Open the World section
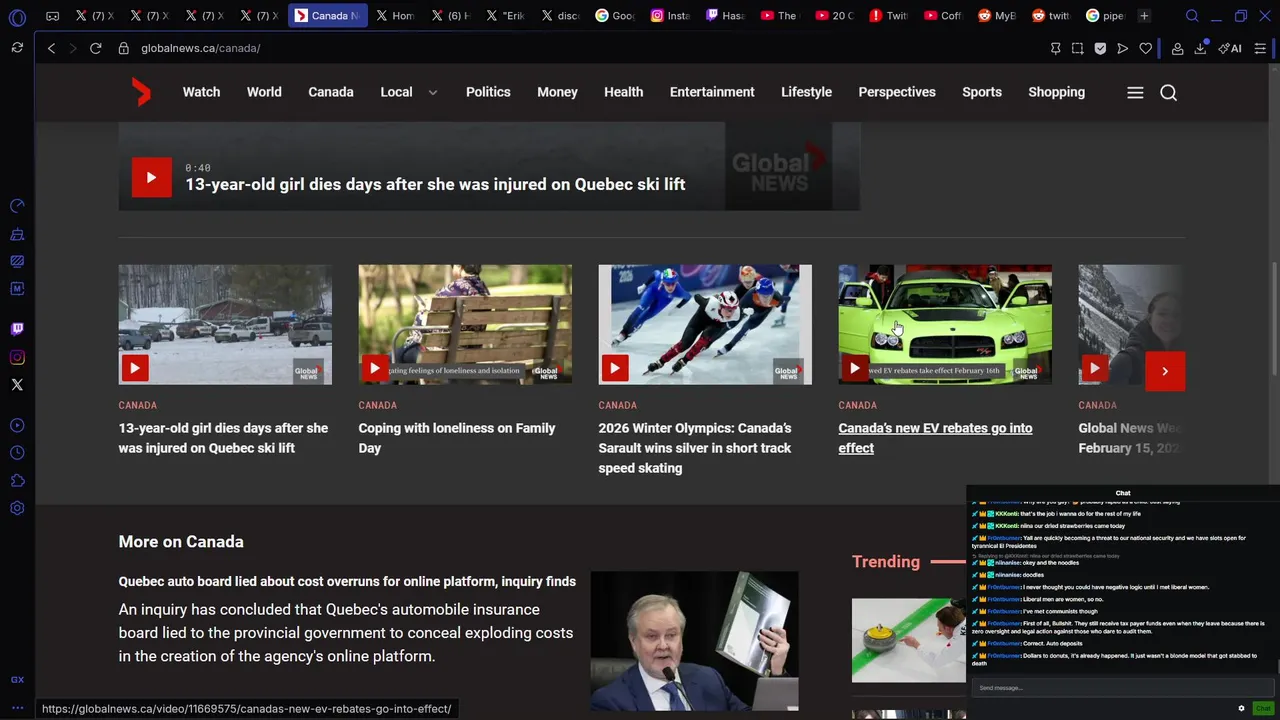 264,92
